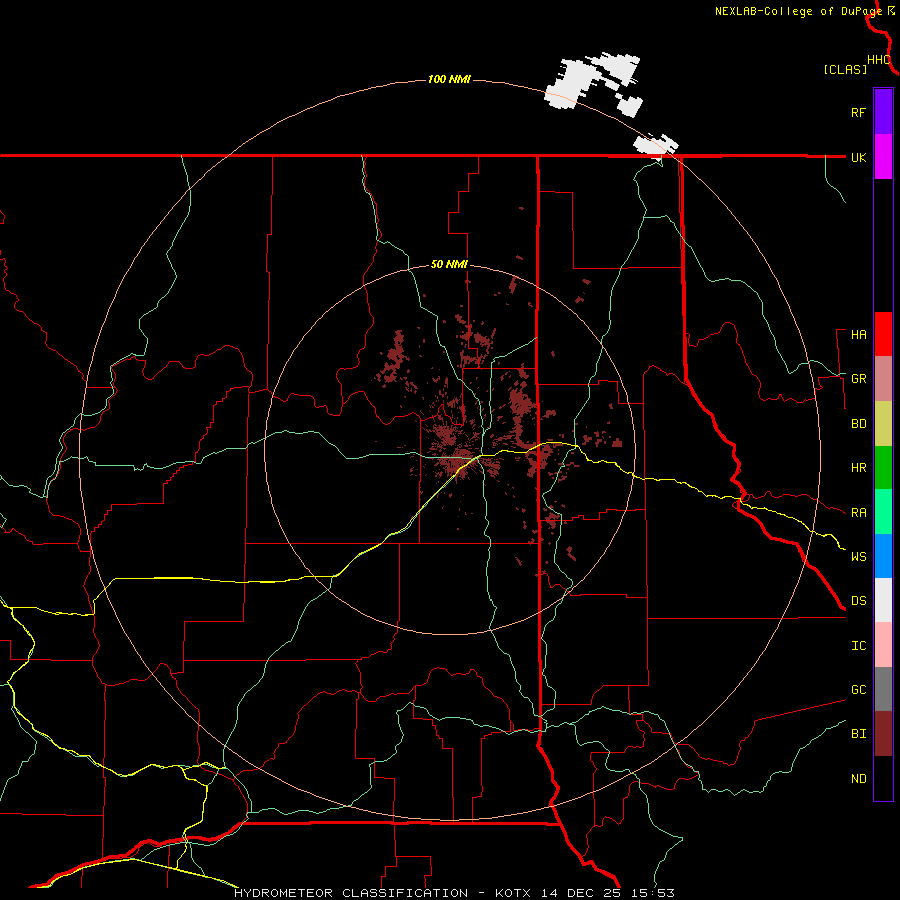Screen dimensions: 900x900
Task: Click the HHC product label
Action: point(878,60)
